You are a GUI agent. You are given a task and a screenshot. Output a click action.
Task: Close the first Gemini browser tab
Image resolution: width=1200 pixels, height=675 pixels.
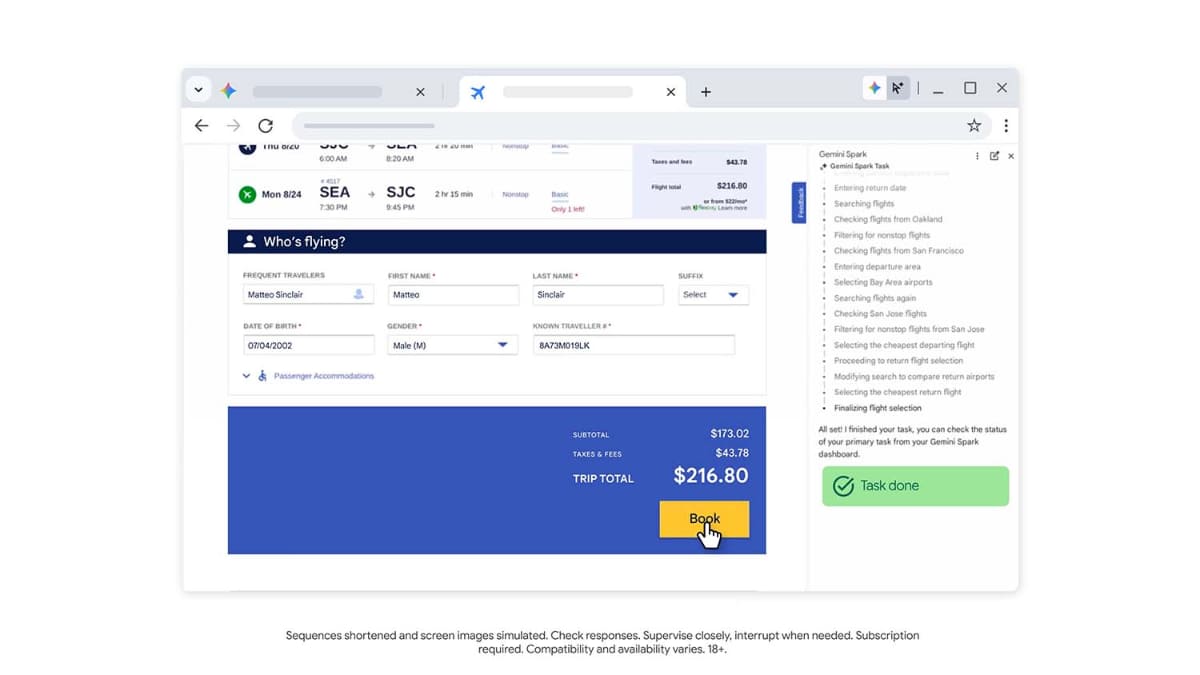(420, 92)
